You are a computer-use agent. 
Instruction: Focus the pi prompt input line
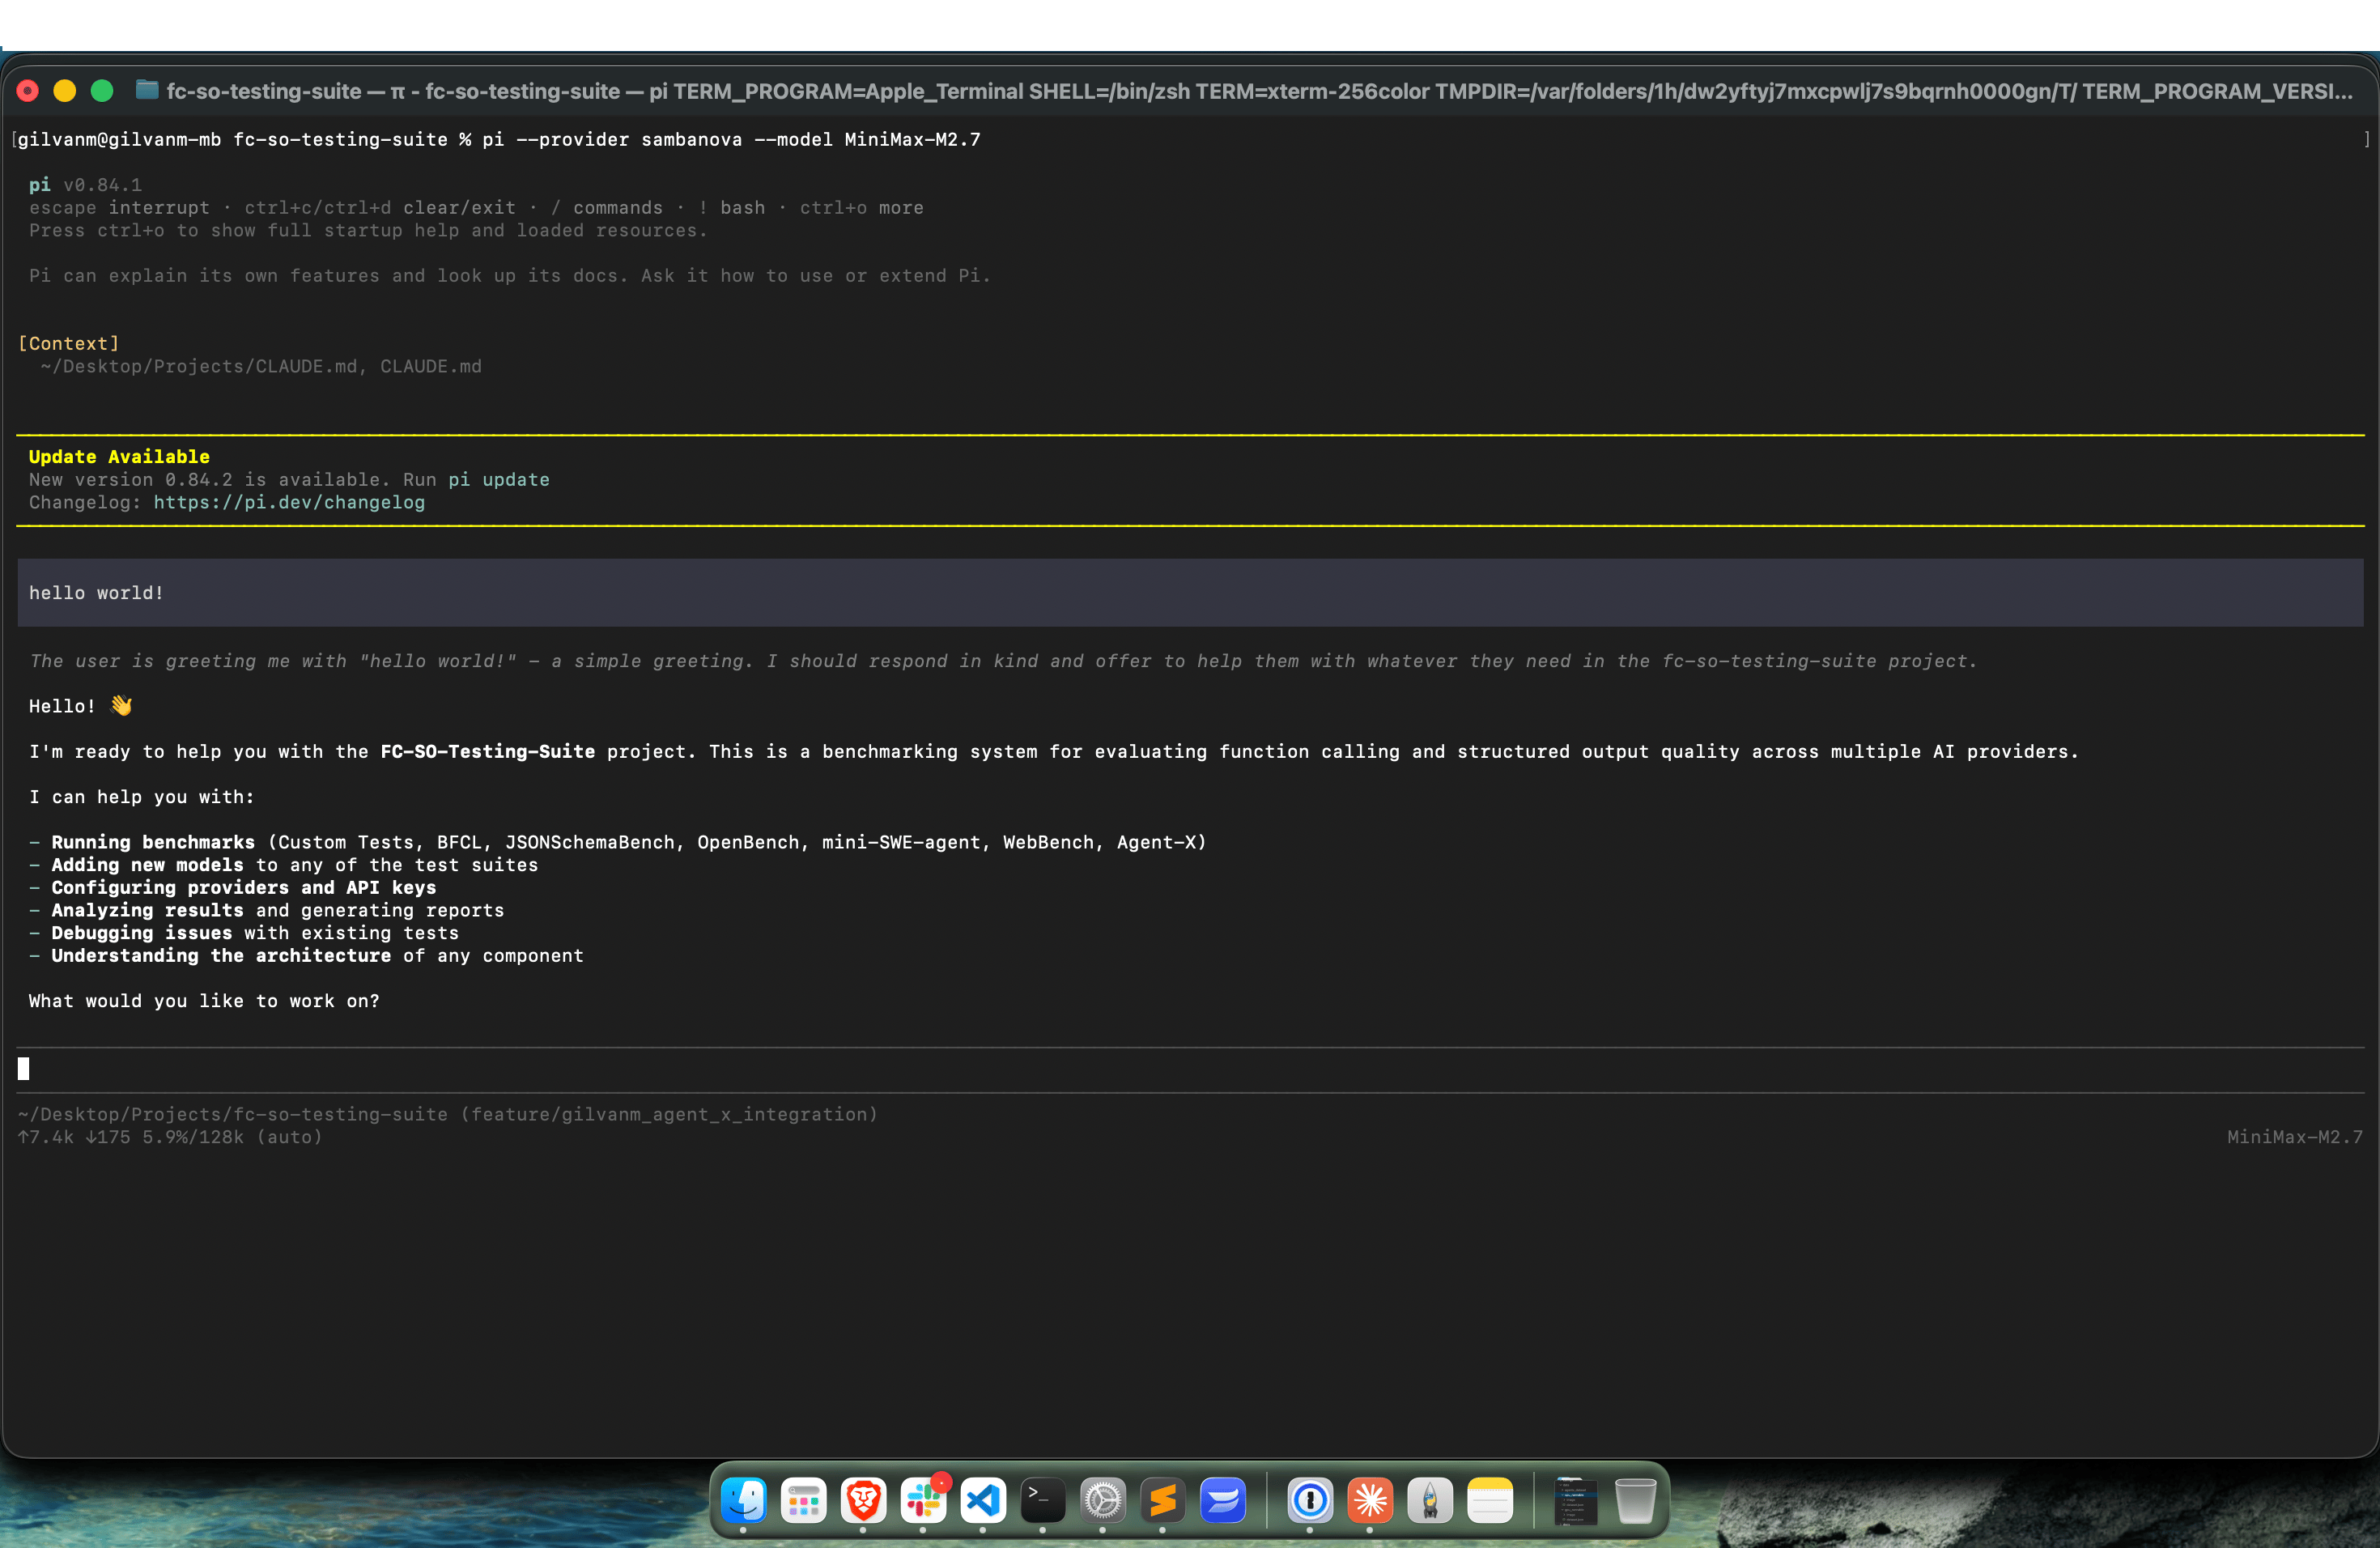(x=1190, y=1069)
